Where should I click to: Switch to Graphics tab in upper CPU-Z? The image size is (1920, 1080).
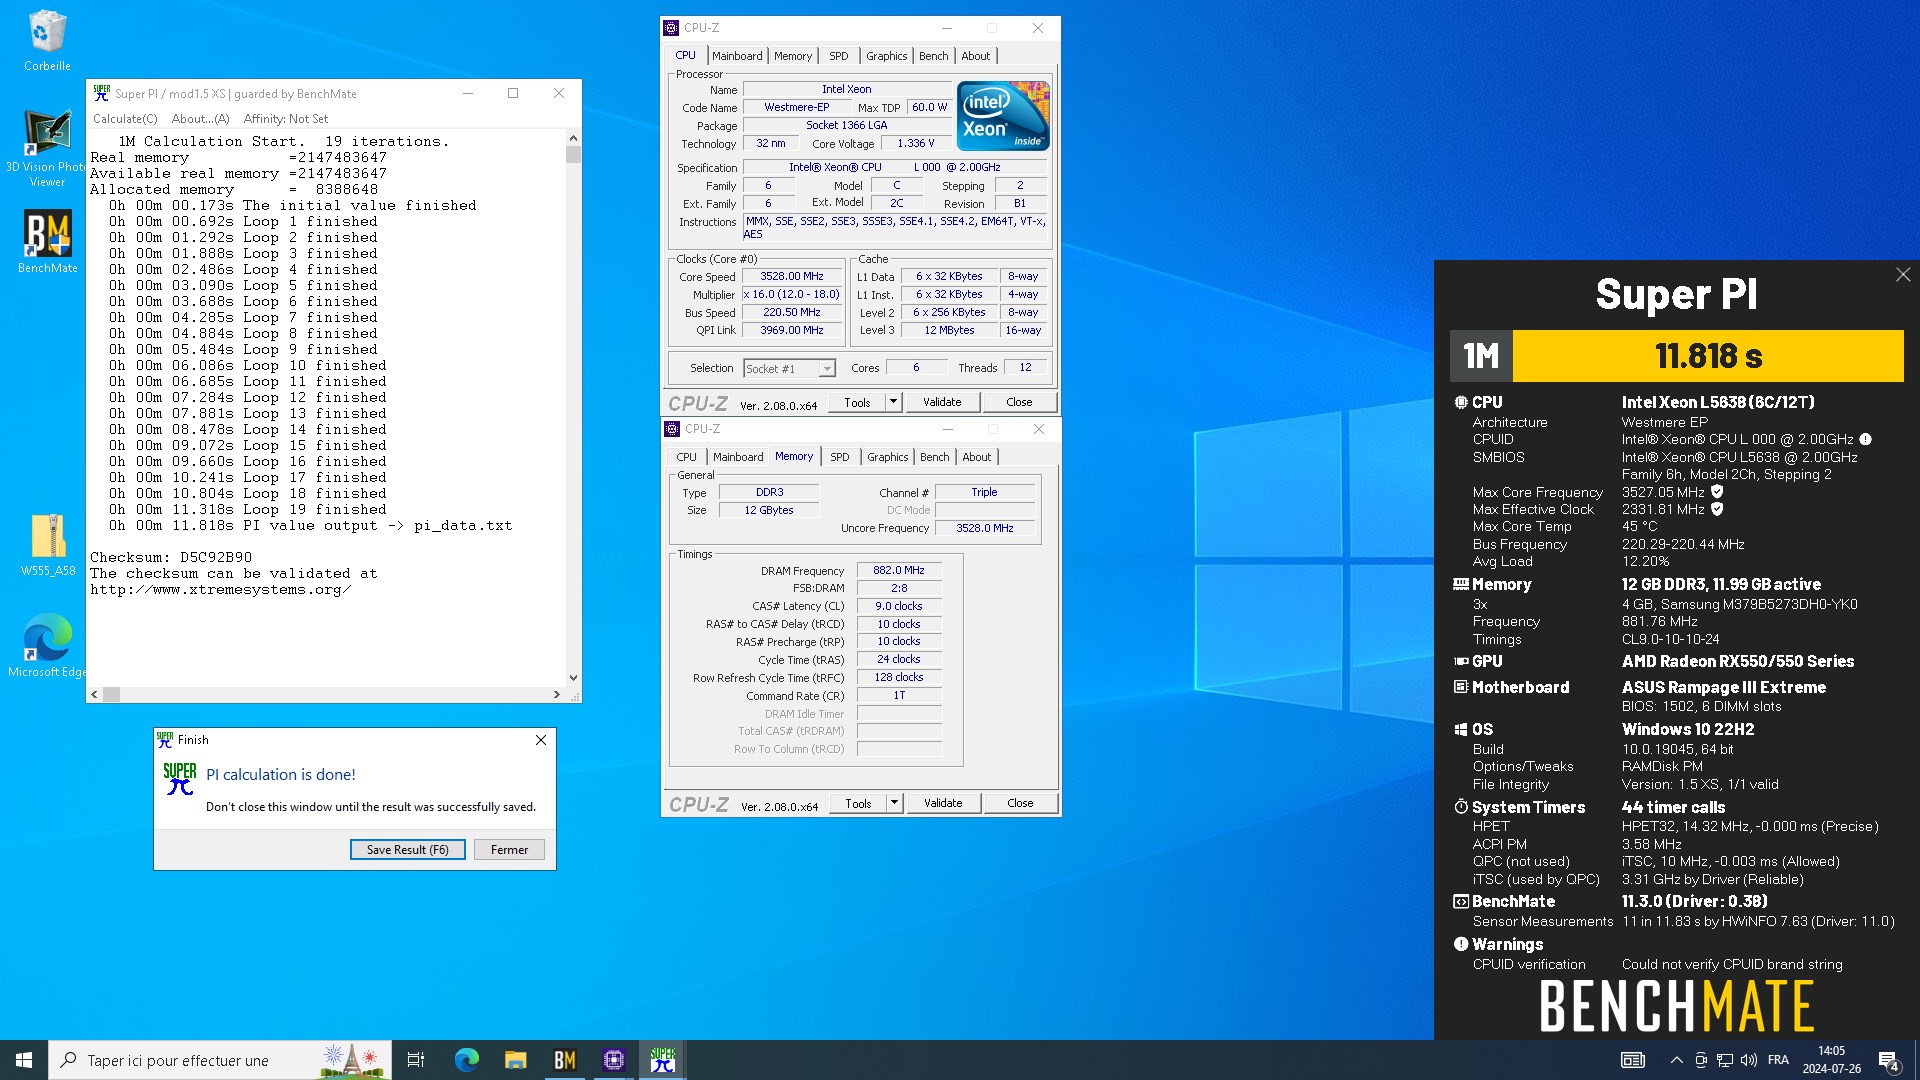pyautogui.click(x=887, y=56)
